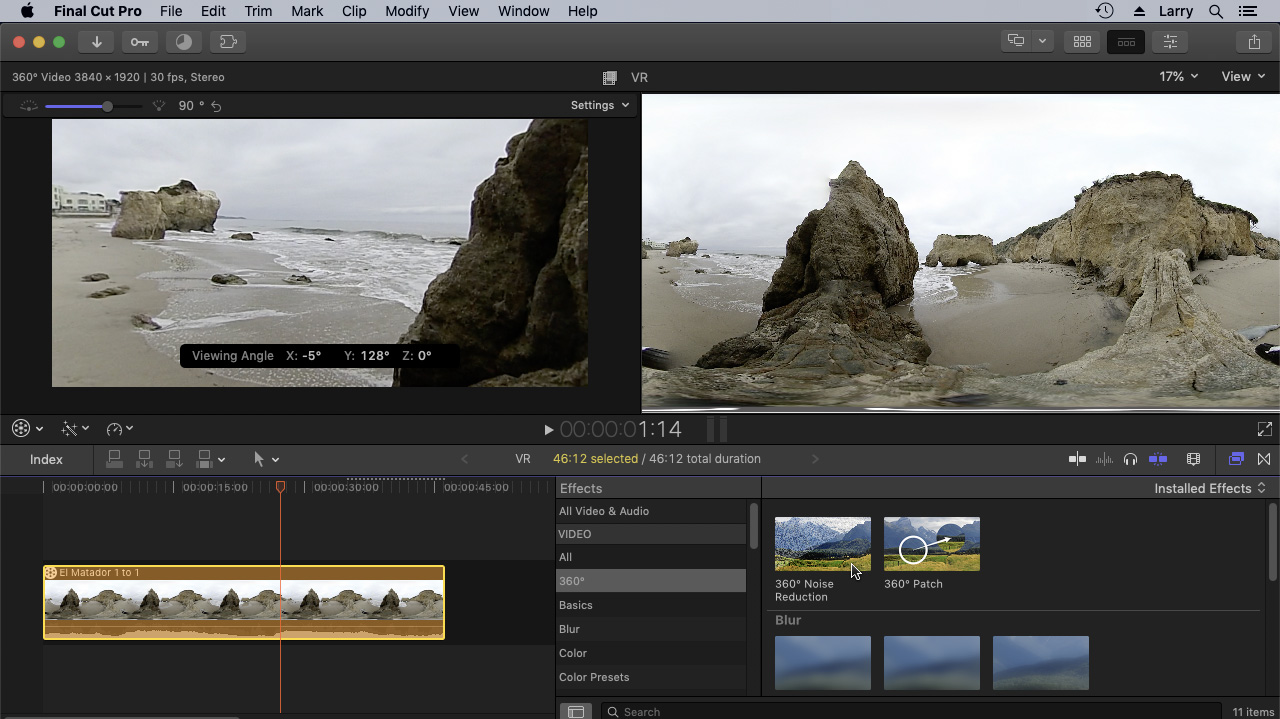The width and height of the screenshot is (1280, 719).
Task: Click the Append clip edit icon
Action: coord(174,459)
